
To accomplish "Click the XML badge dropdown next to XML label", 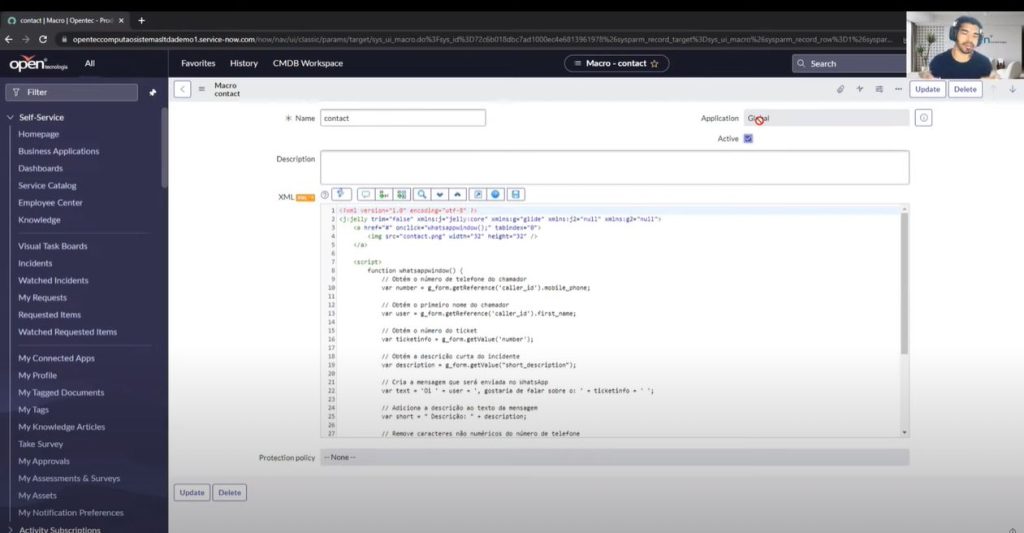I will pos(306,197).
